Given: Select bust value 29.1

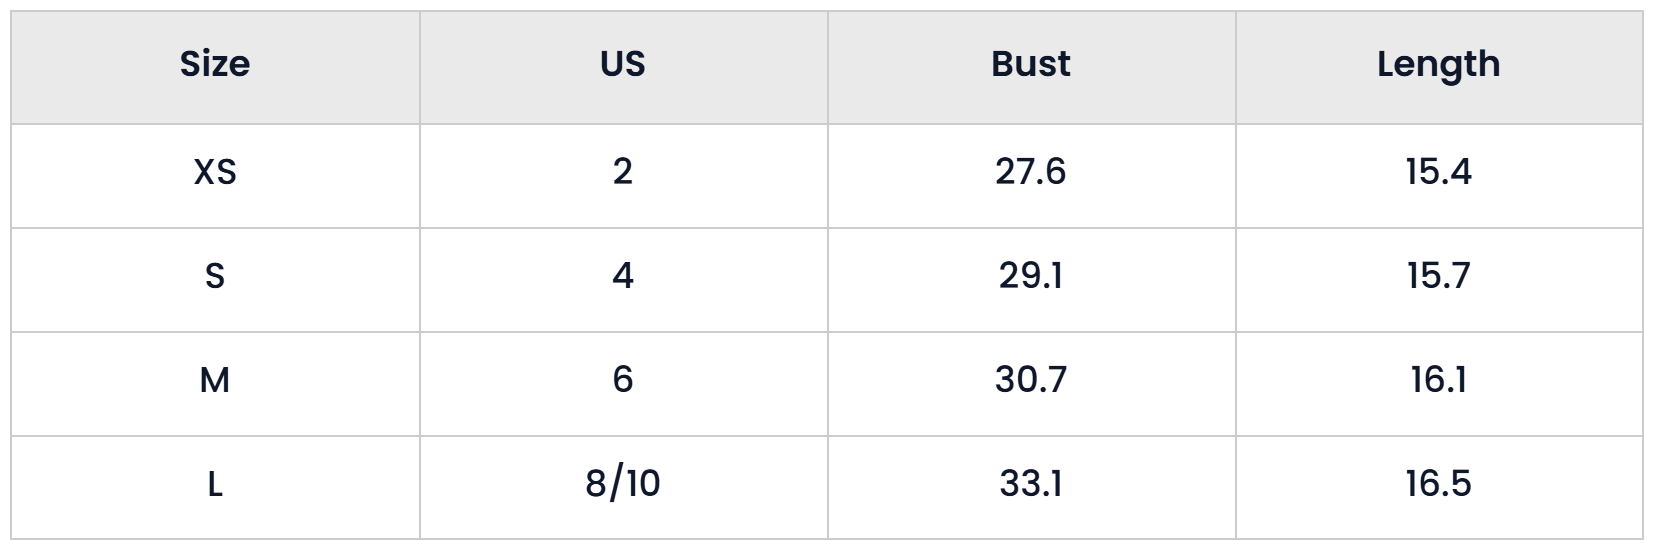Looking at the screenshot, I should 1031,279.
